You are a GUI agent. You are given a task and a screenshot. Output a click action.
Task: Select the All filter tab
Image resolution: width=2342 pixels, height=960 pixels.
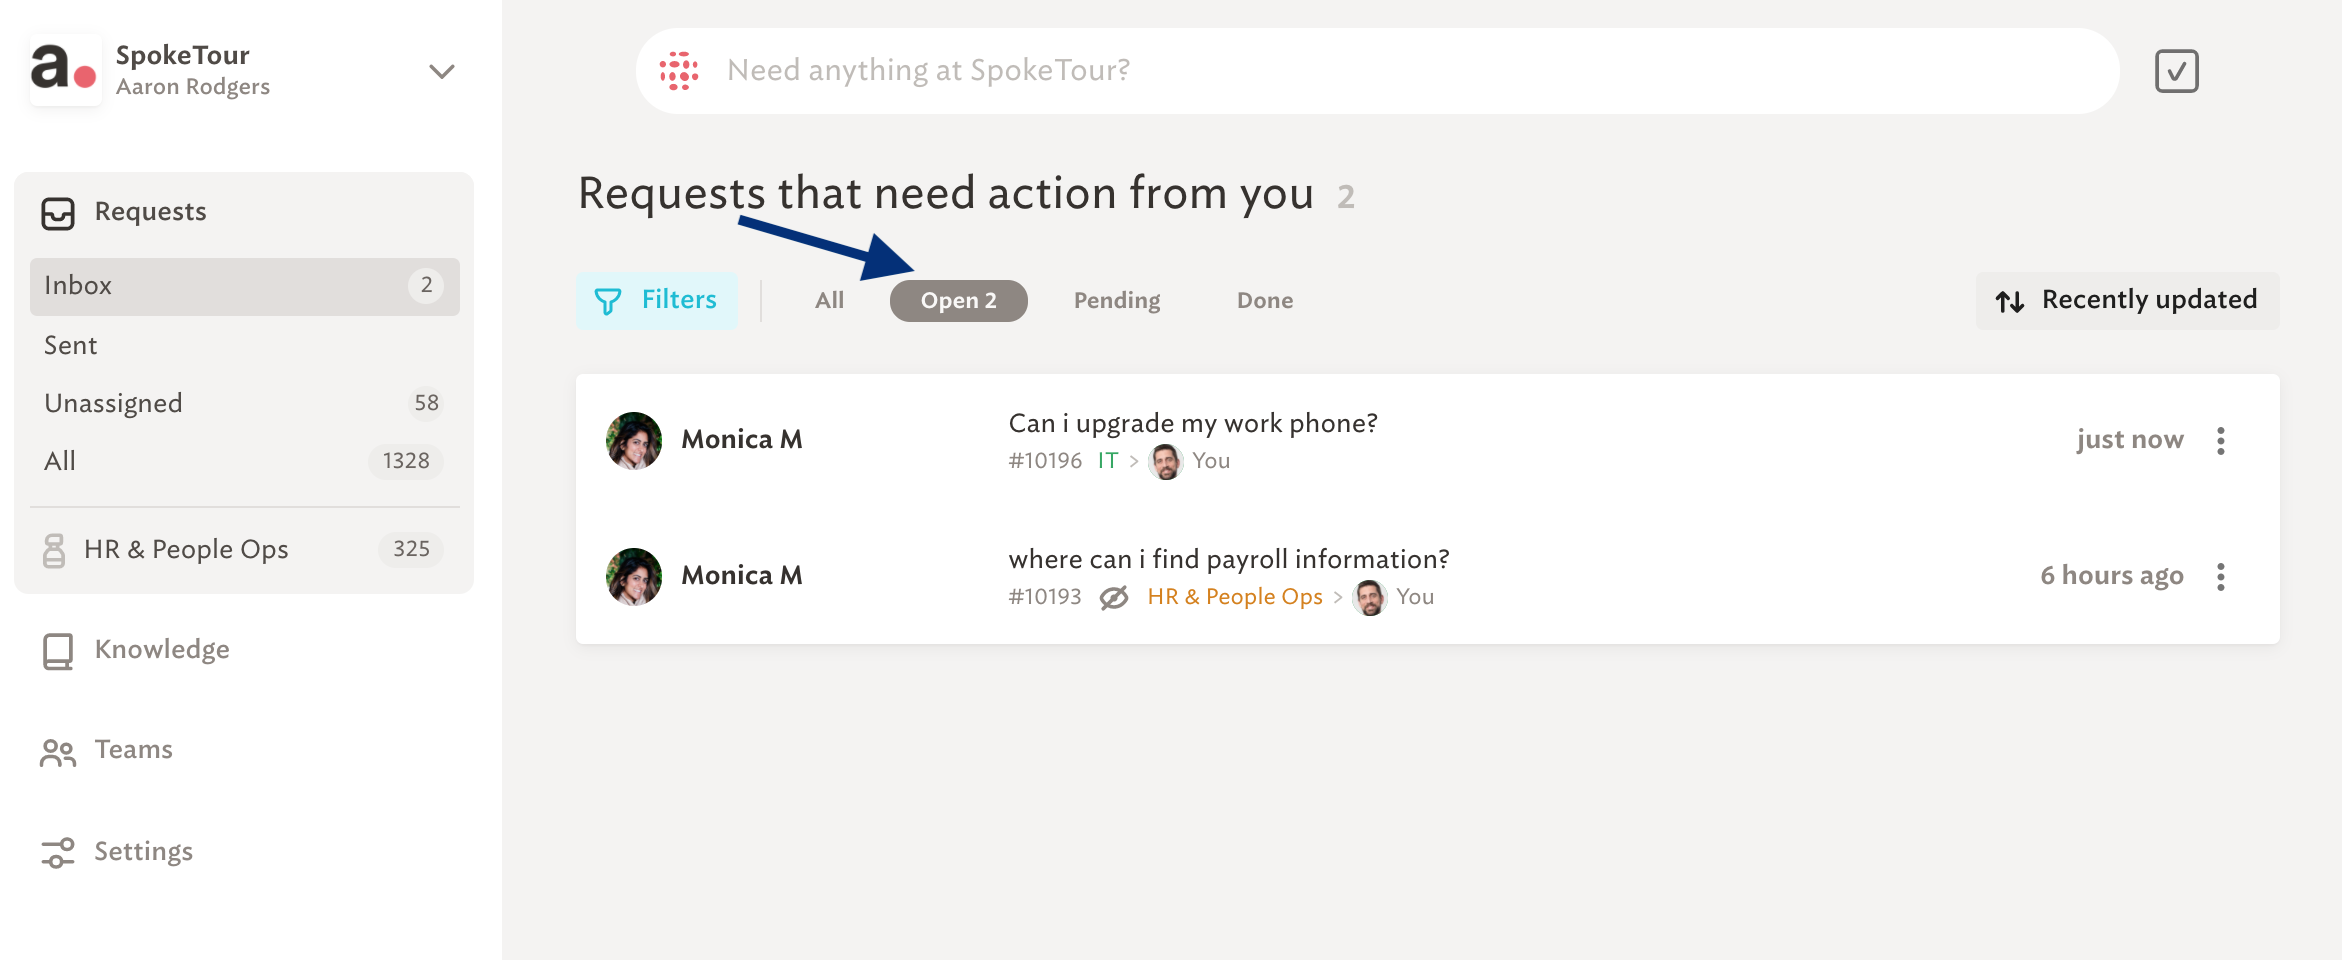[x=829, y=301]
